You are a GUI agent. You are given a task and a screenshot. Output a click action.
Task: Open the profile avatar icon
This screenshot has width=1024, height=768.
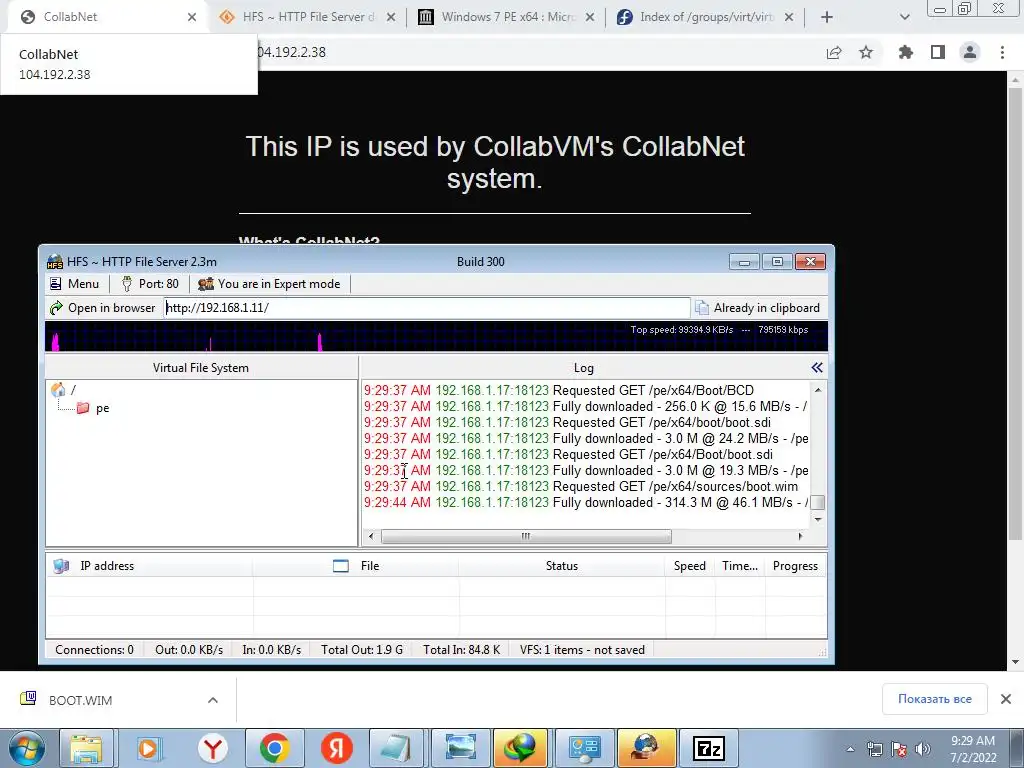pos(970,52)
